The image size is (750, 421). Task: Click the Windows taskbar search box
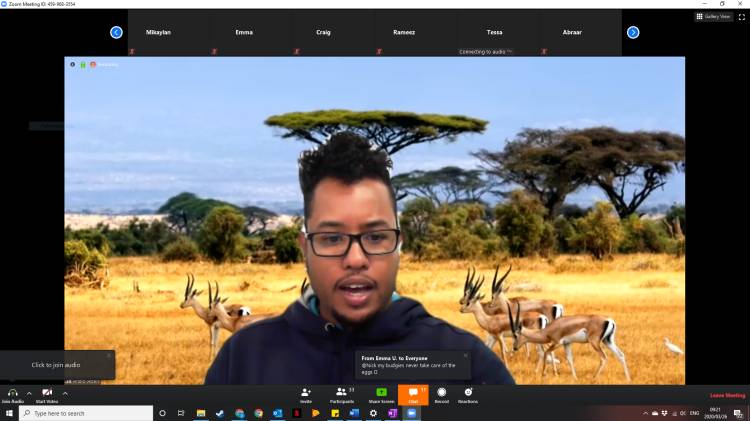click(x=85, y=413)
